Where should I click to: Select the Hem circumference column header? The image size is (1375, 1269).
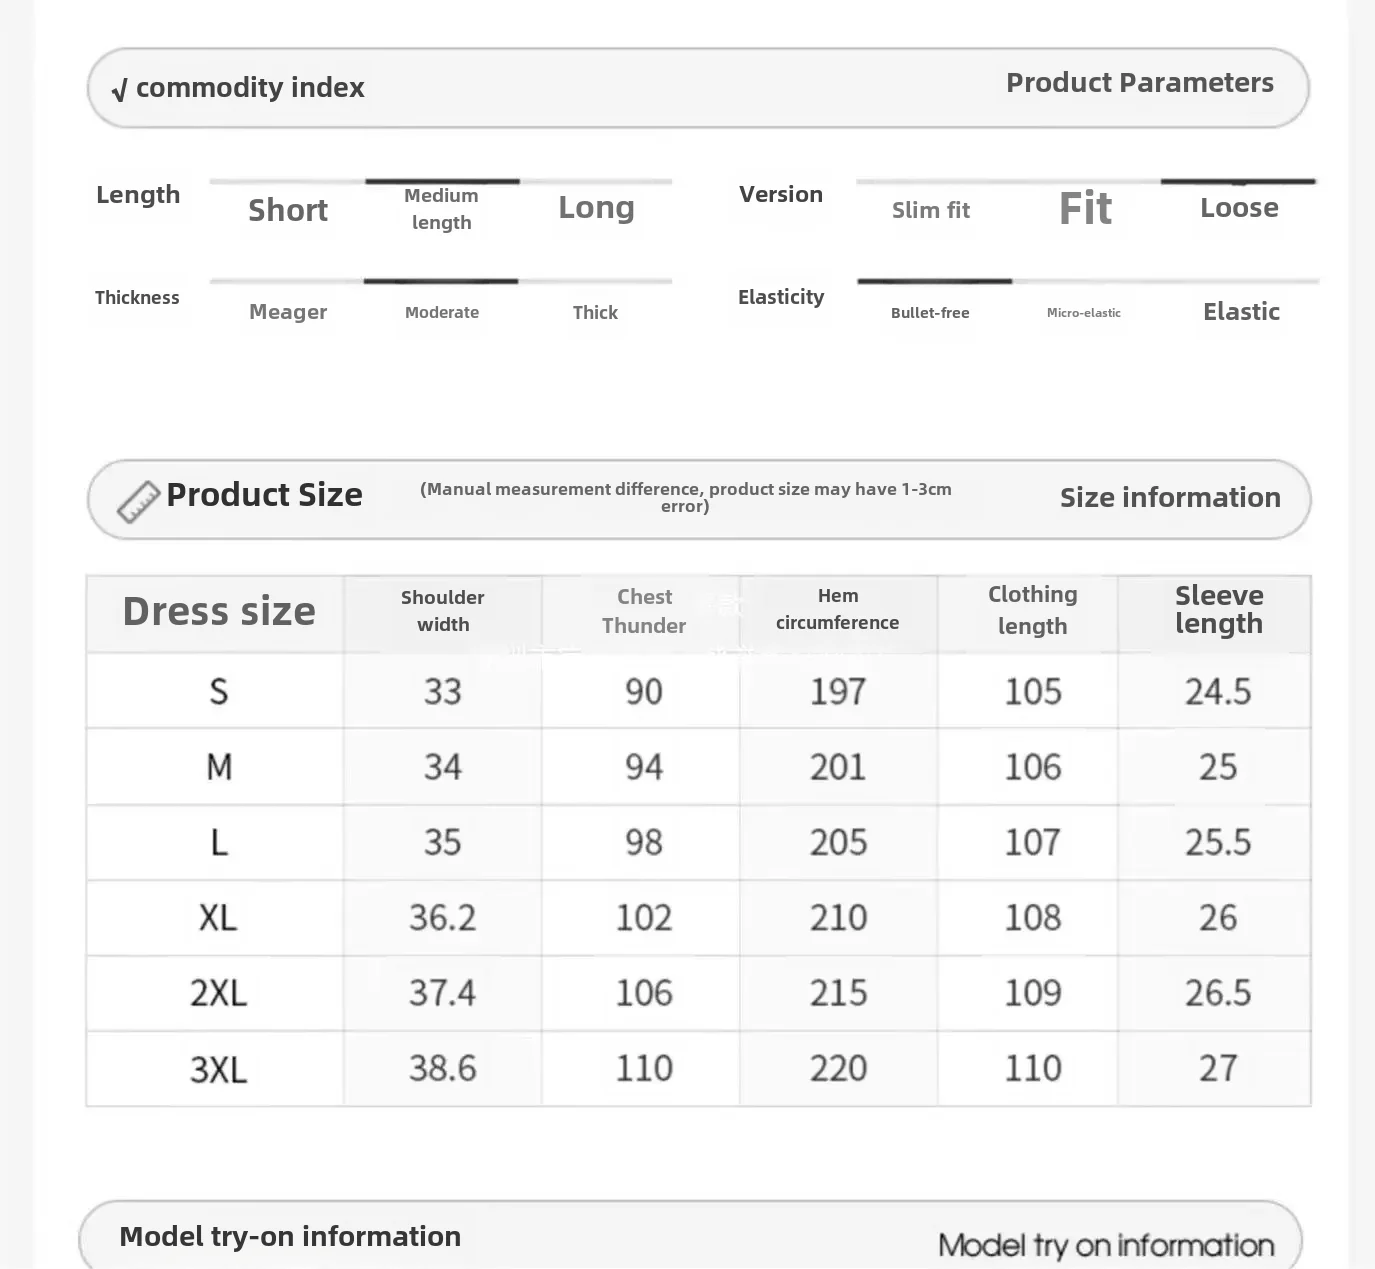(837, 609)
